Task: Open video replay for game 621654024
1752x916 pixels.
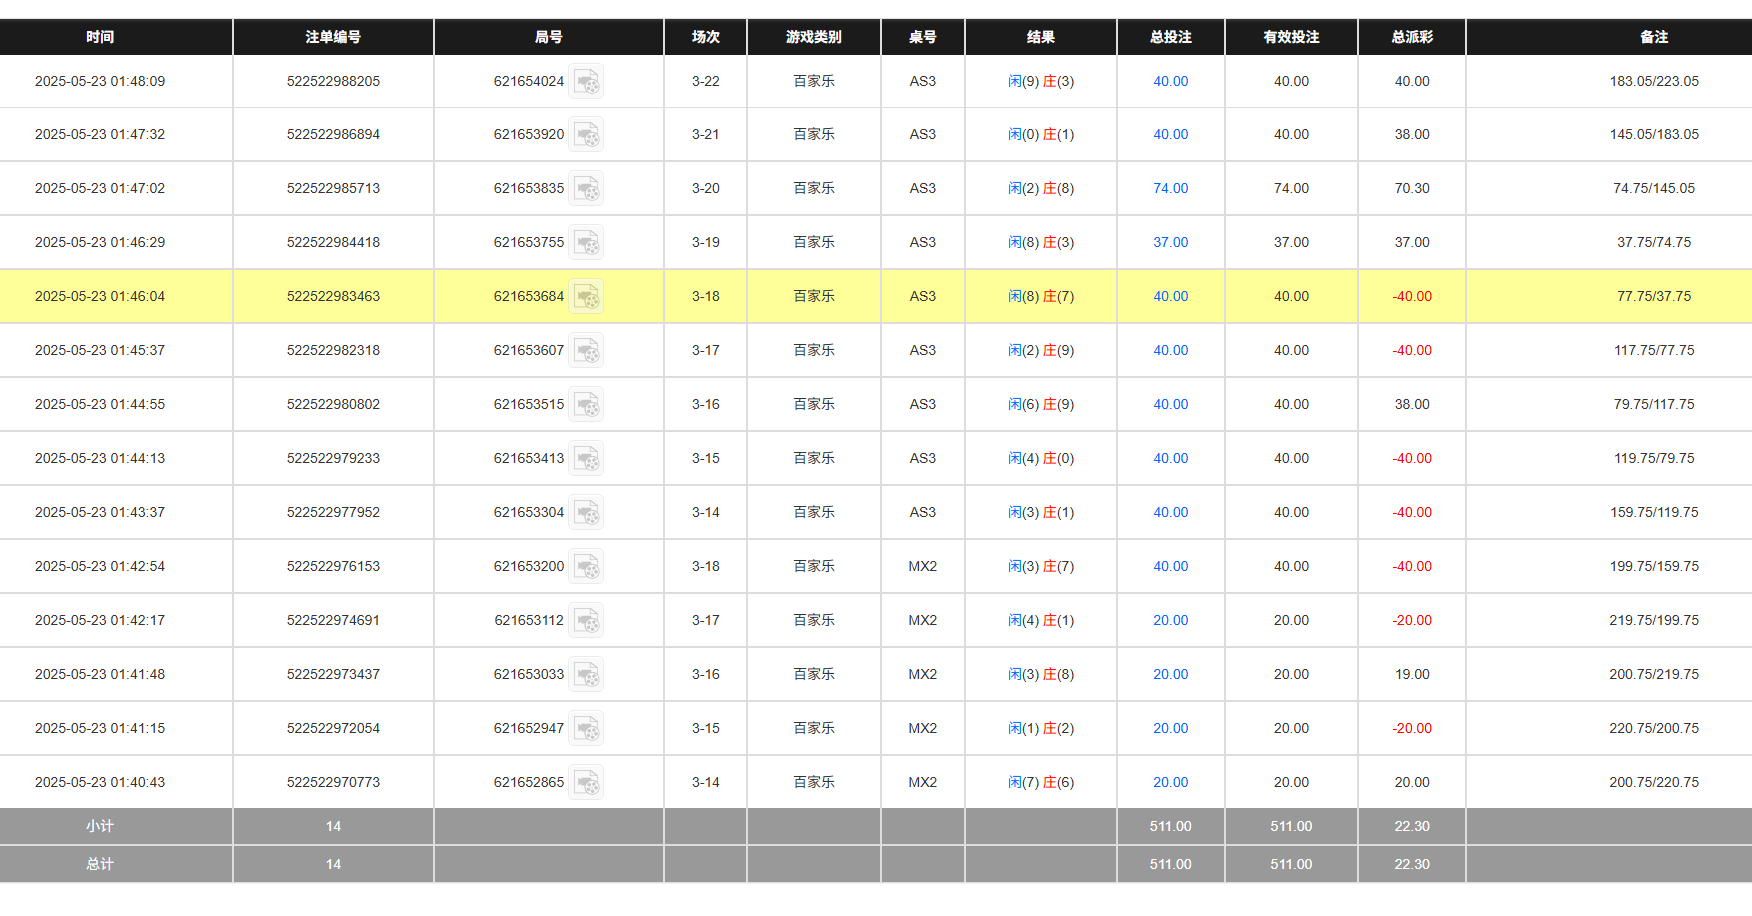Action: point(588,81)
